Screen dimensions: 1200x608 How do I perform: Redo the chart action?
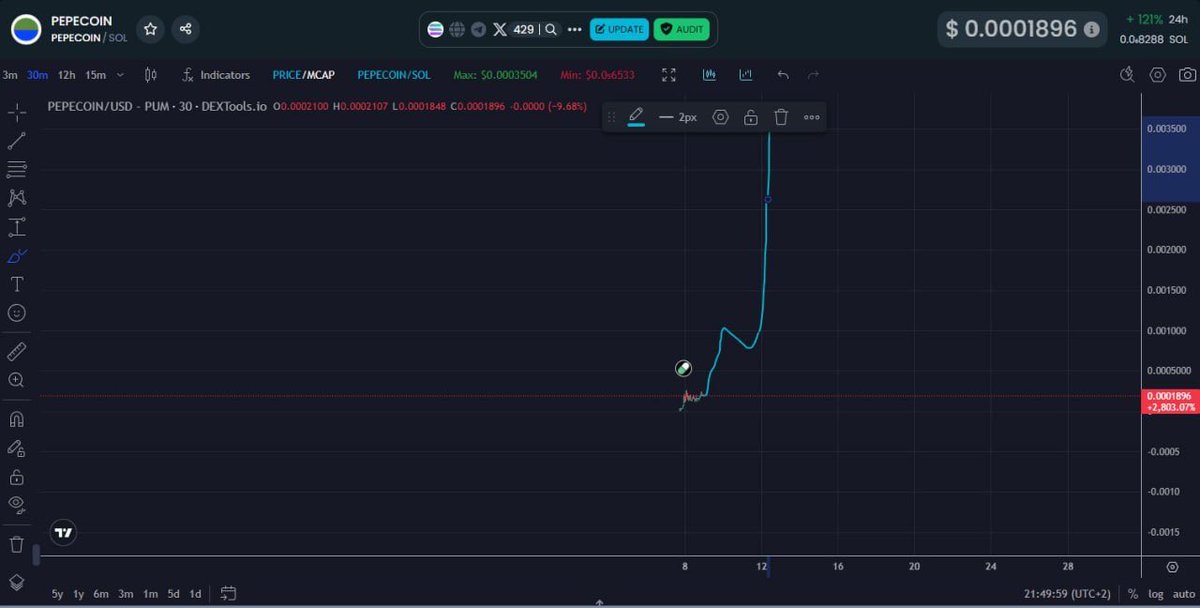coord(813,75)
